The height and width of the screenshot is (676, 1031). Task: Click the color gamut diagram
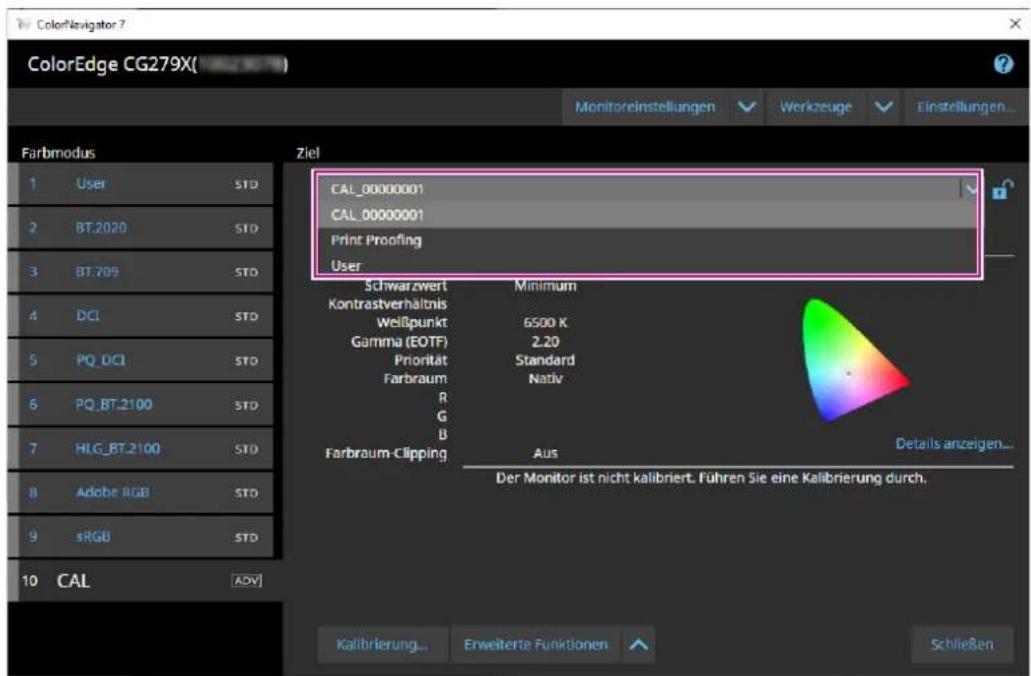tap(854, 360)
